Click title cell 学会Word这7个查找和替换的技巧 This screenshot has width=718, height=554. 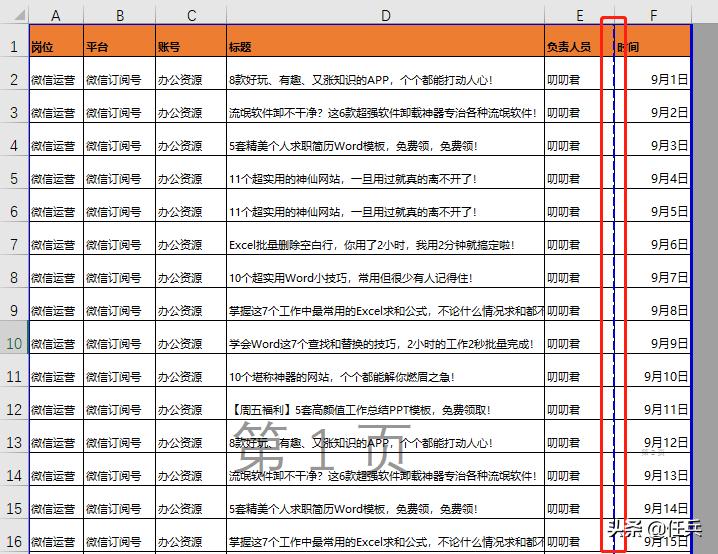click(386, 337)
